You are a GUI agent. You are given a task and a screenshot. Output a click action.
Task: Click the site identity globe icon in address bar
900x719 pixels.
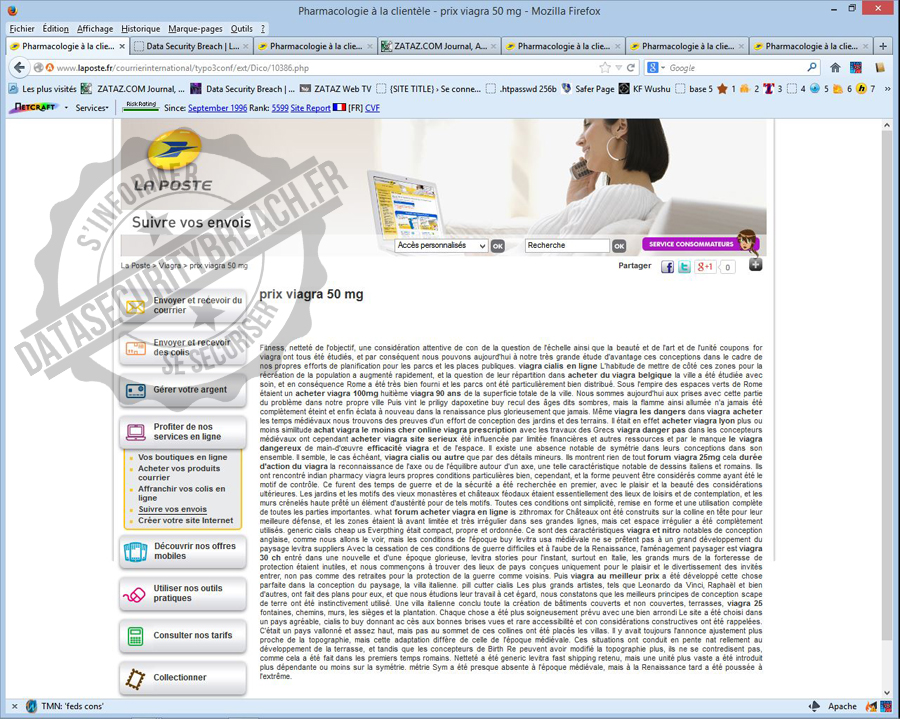(x=38, y=68)
